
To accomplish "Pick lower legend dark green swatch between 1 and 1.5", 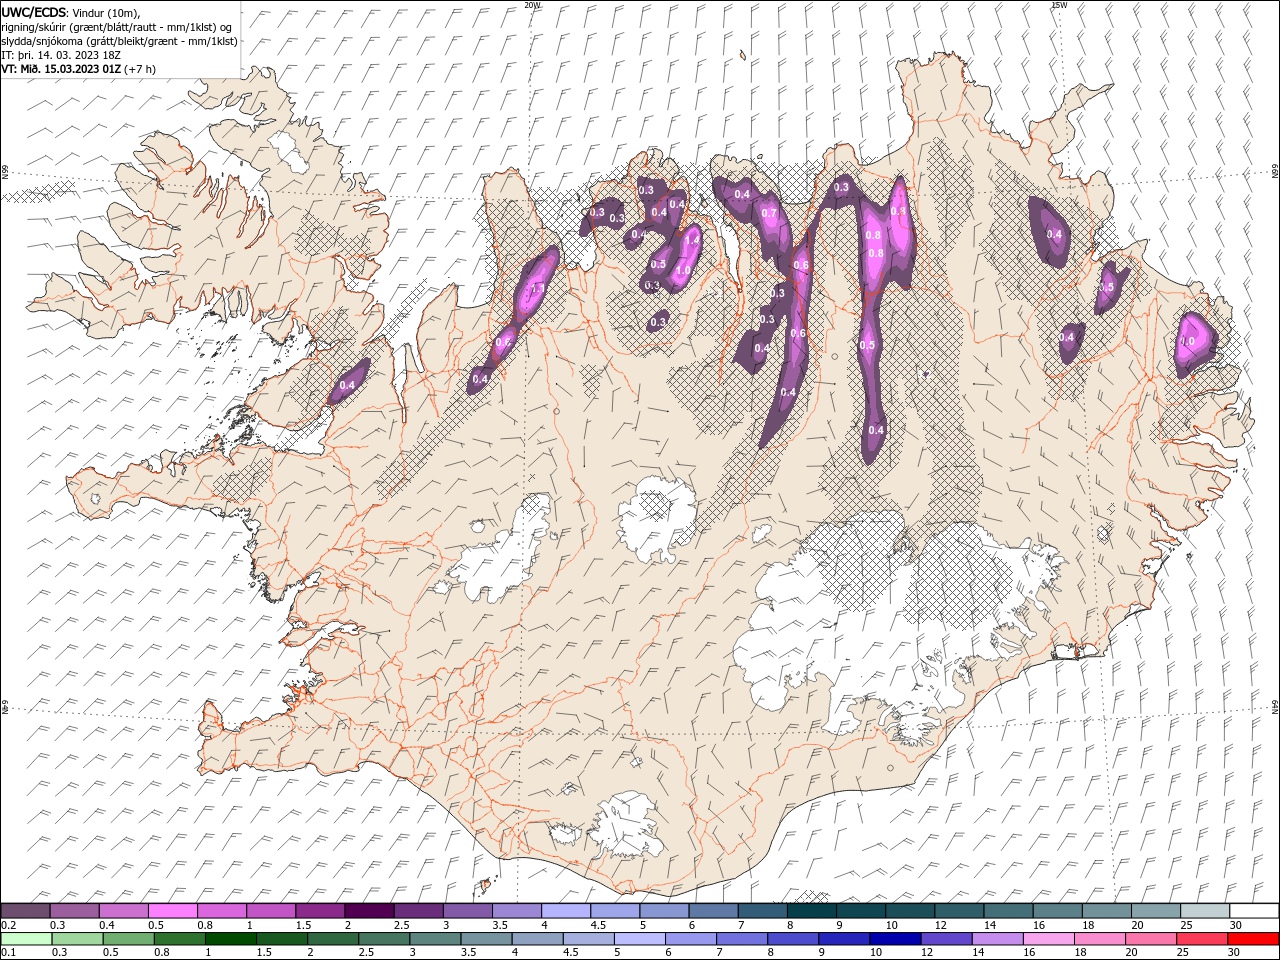I will click(231, 939).
